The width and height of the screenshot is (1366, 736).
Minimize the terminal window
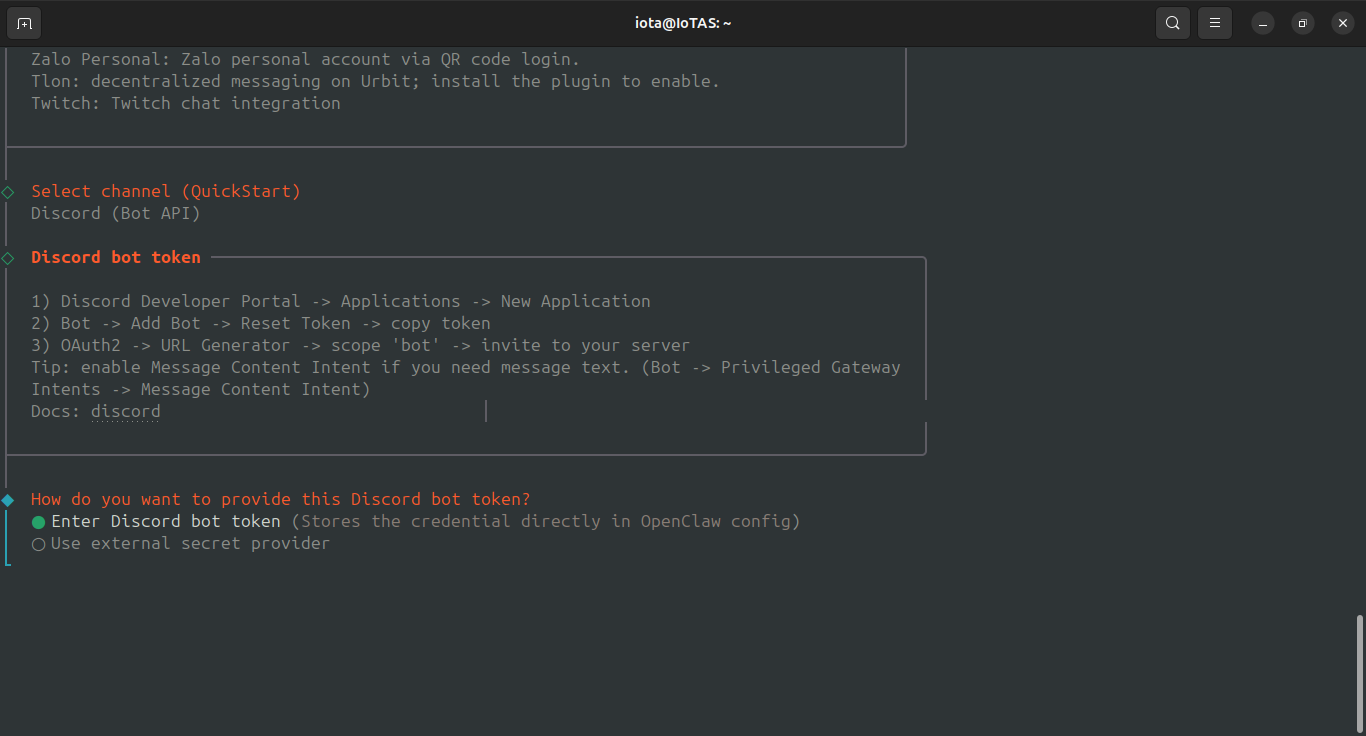1263,23
